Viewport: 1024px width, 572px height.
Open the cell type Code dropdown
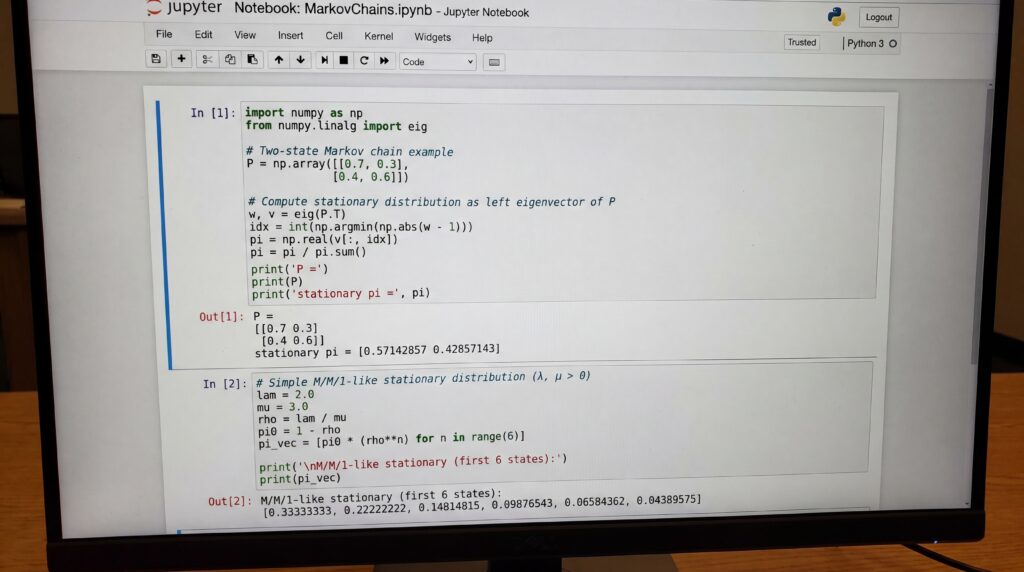[437, 61]
